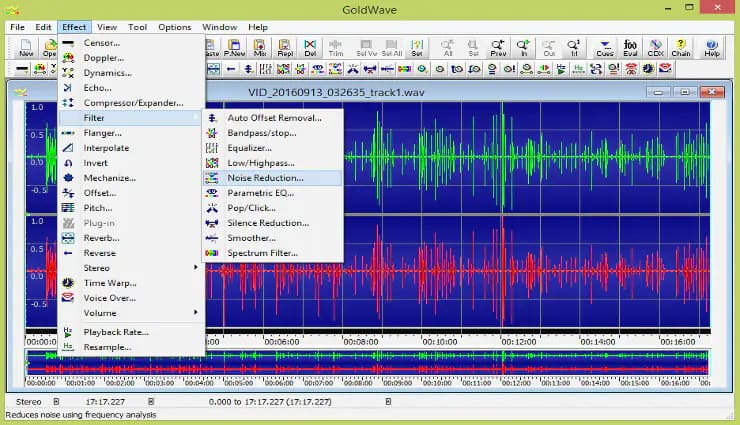Click the P.New paste new icon
Viewport: 740px width, 425px height.
point(235,48)
